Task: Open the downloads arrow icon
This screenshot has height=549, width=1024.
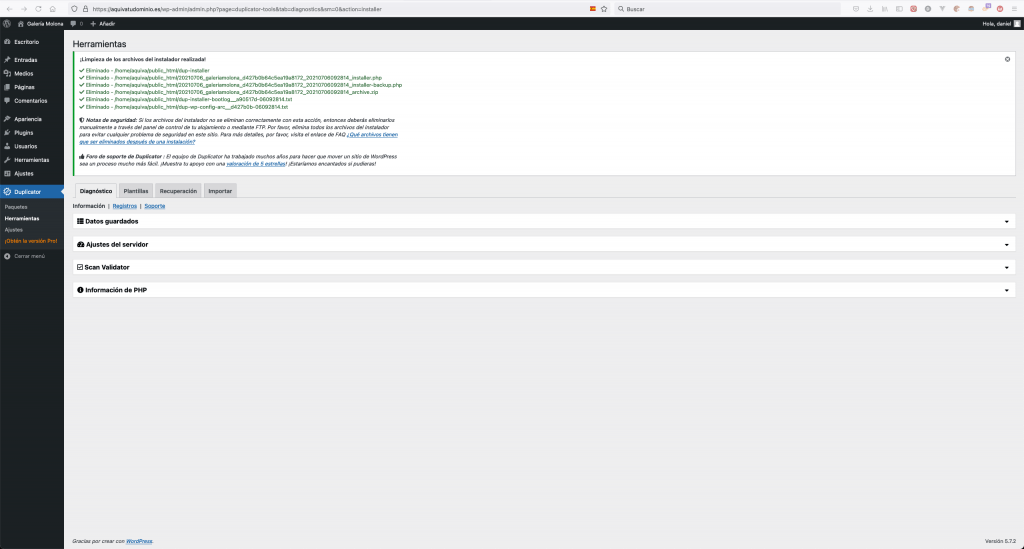Action: point(870,9)
